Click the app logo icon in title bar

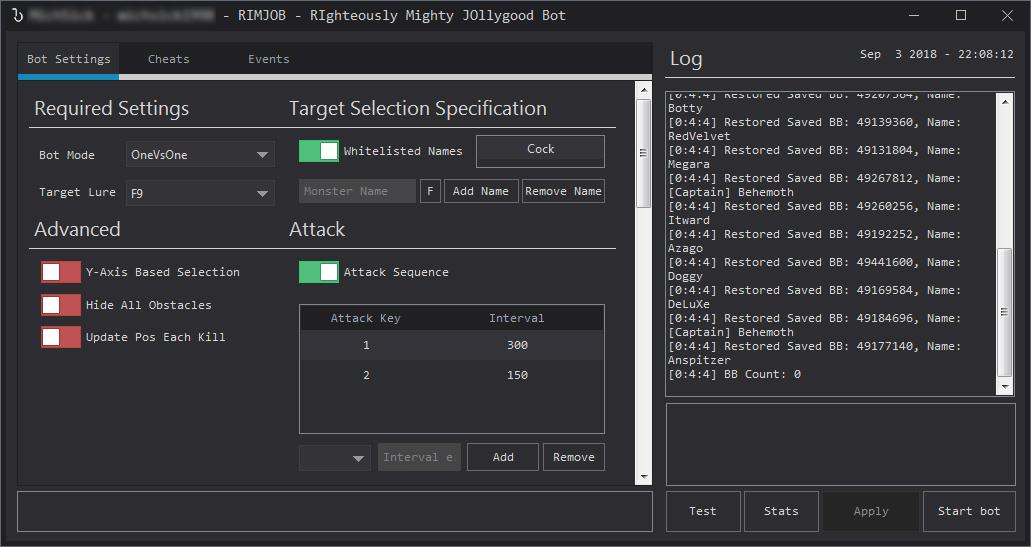pyautogui.click(x=17, y=16)
